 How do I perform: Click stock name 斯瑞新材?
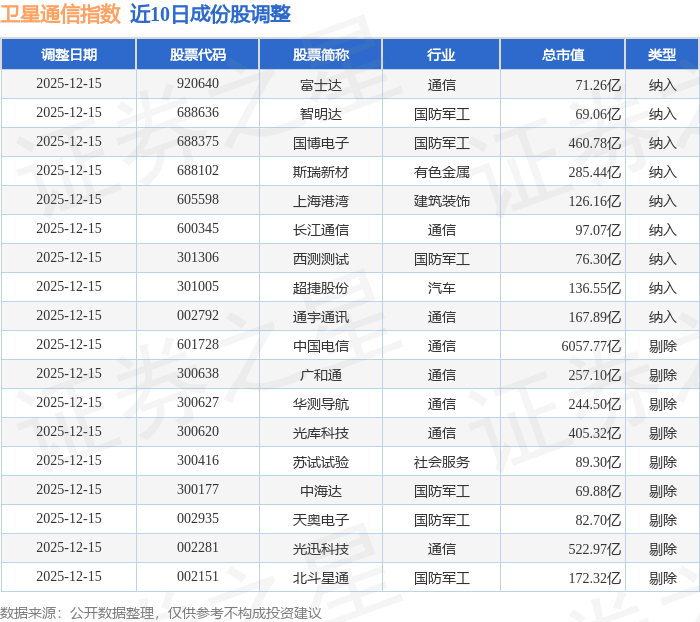click(x=321, y=172)
